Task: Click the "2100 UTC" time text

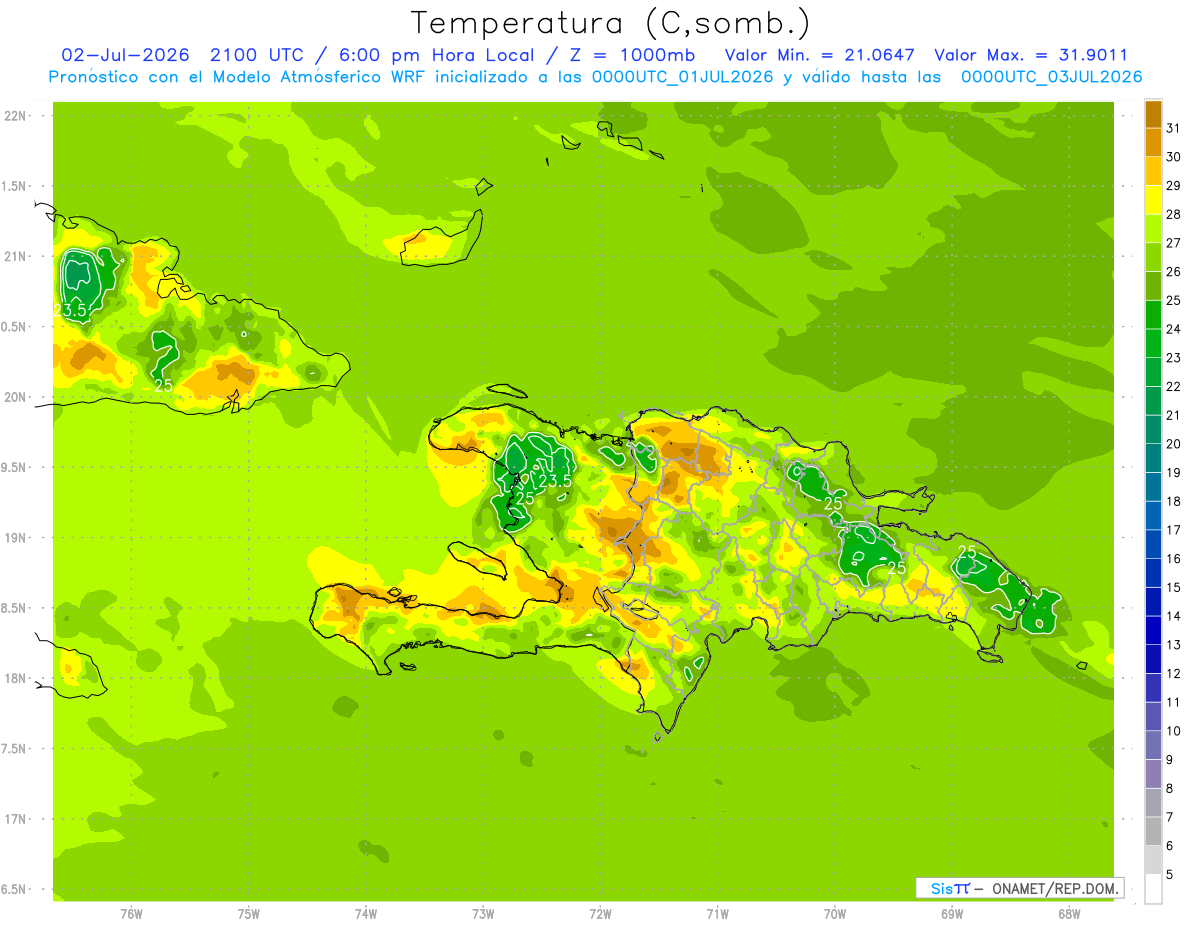Action: tap(257, 55)
